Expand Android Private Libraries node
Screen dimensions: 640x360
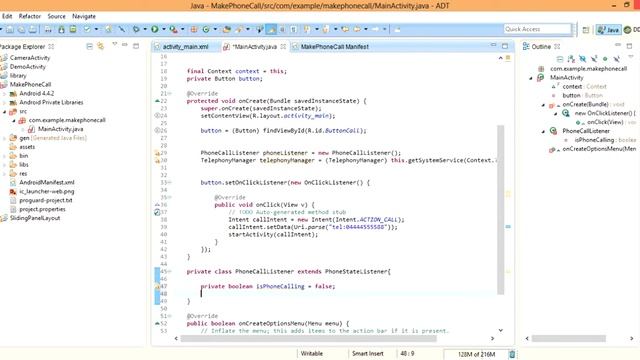tap(5, 102)
